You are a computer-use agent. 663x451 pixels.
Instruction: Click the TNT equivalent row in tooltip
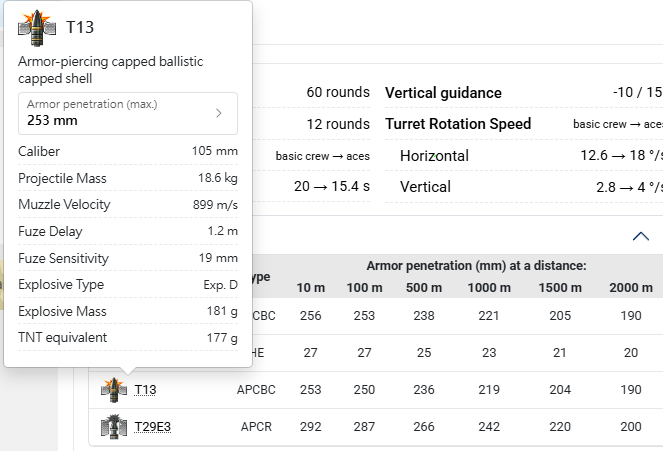coord(128,338)
